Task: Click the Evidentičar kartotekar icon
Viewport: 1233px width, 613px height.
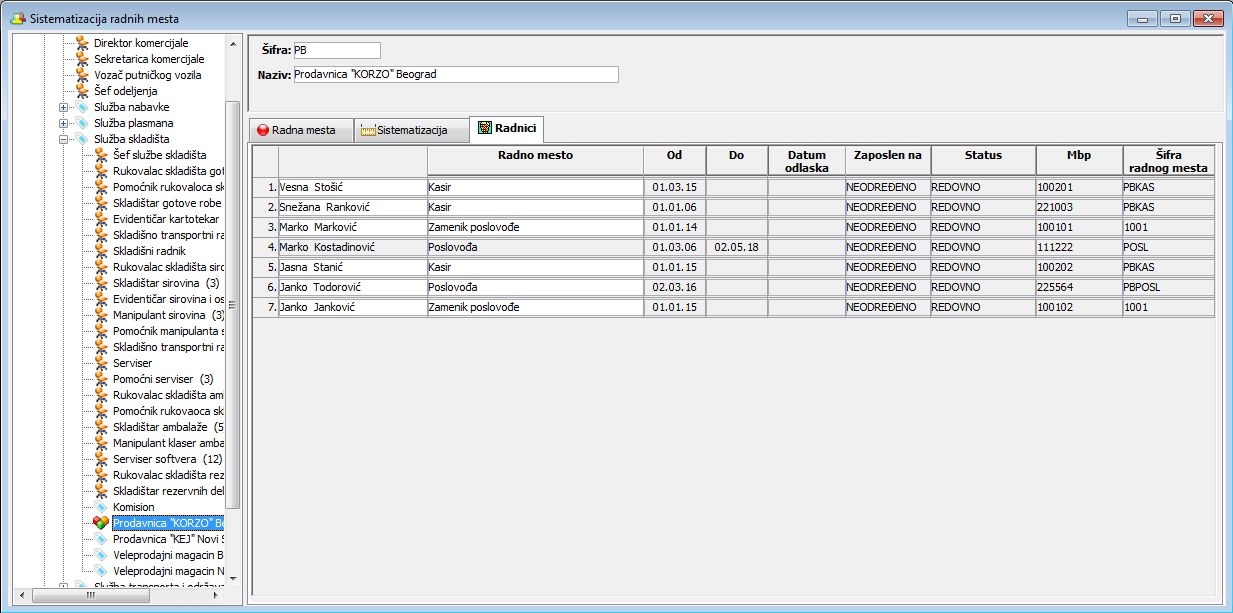Action: pyautogui.click(x=101, y=219)
